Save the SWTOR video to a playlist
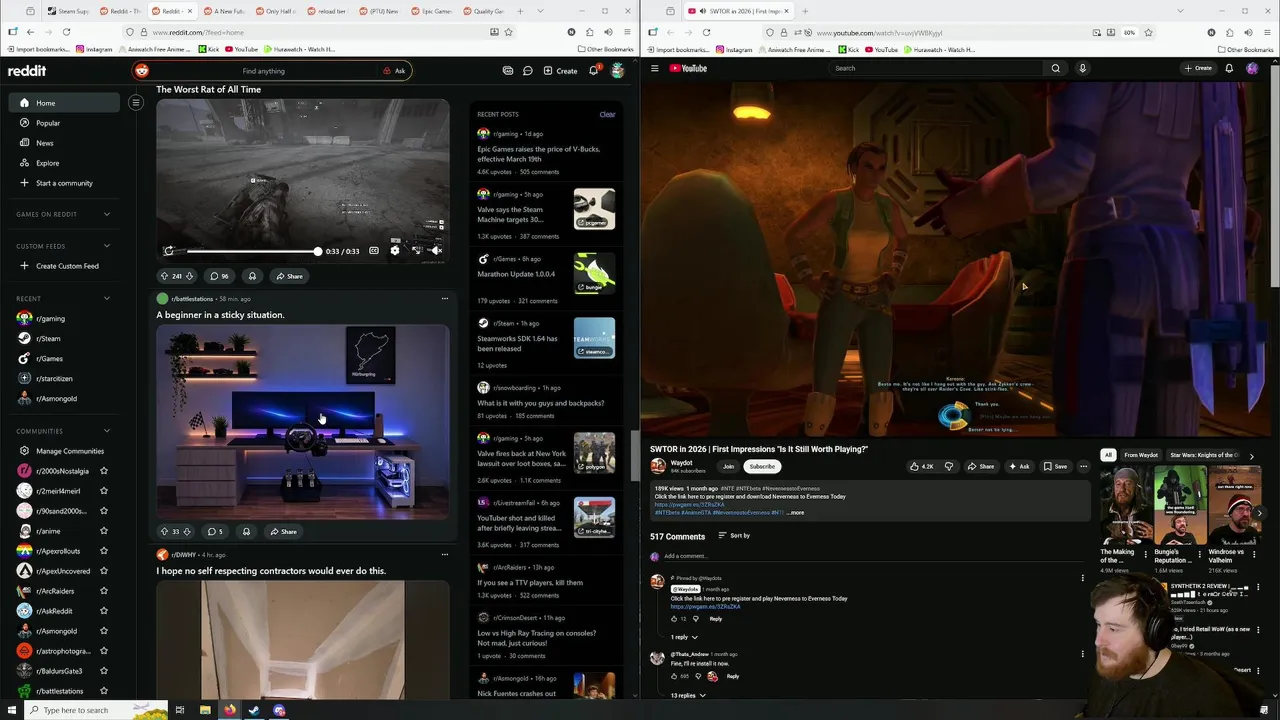This screenshot has height=720, width=1280. click(x=1056, y=466)
